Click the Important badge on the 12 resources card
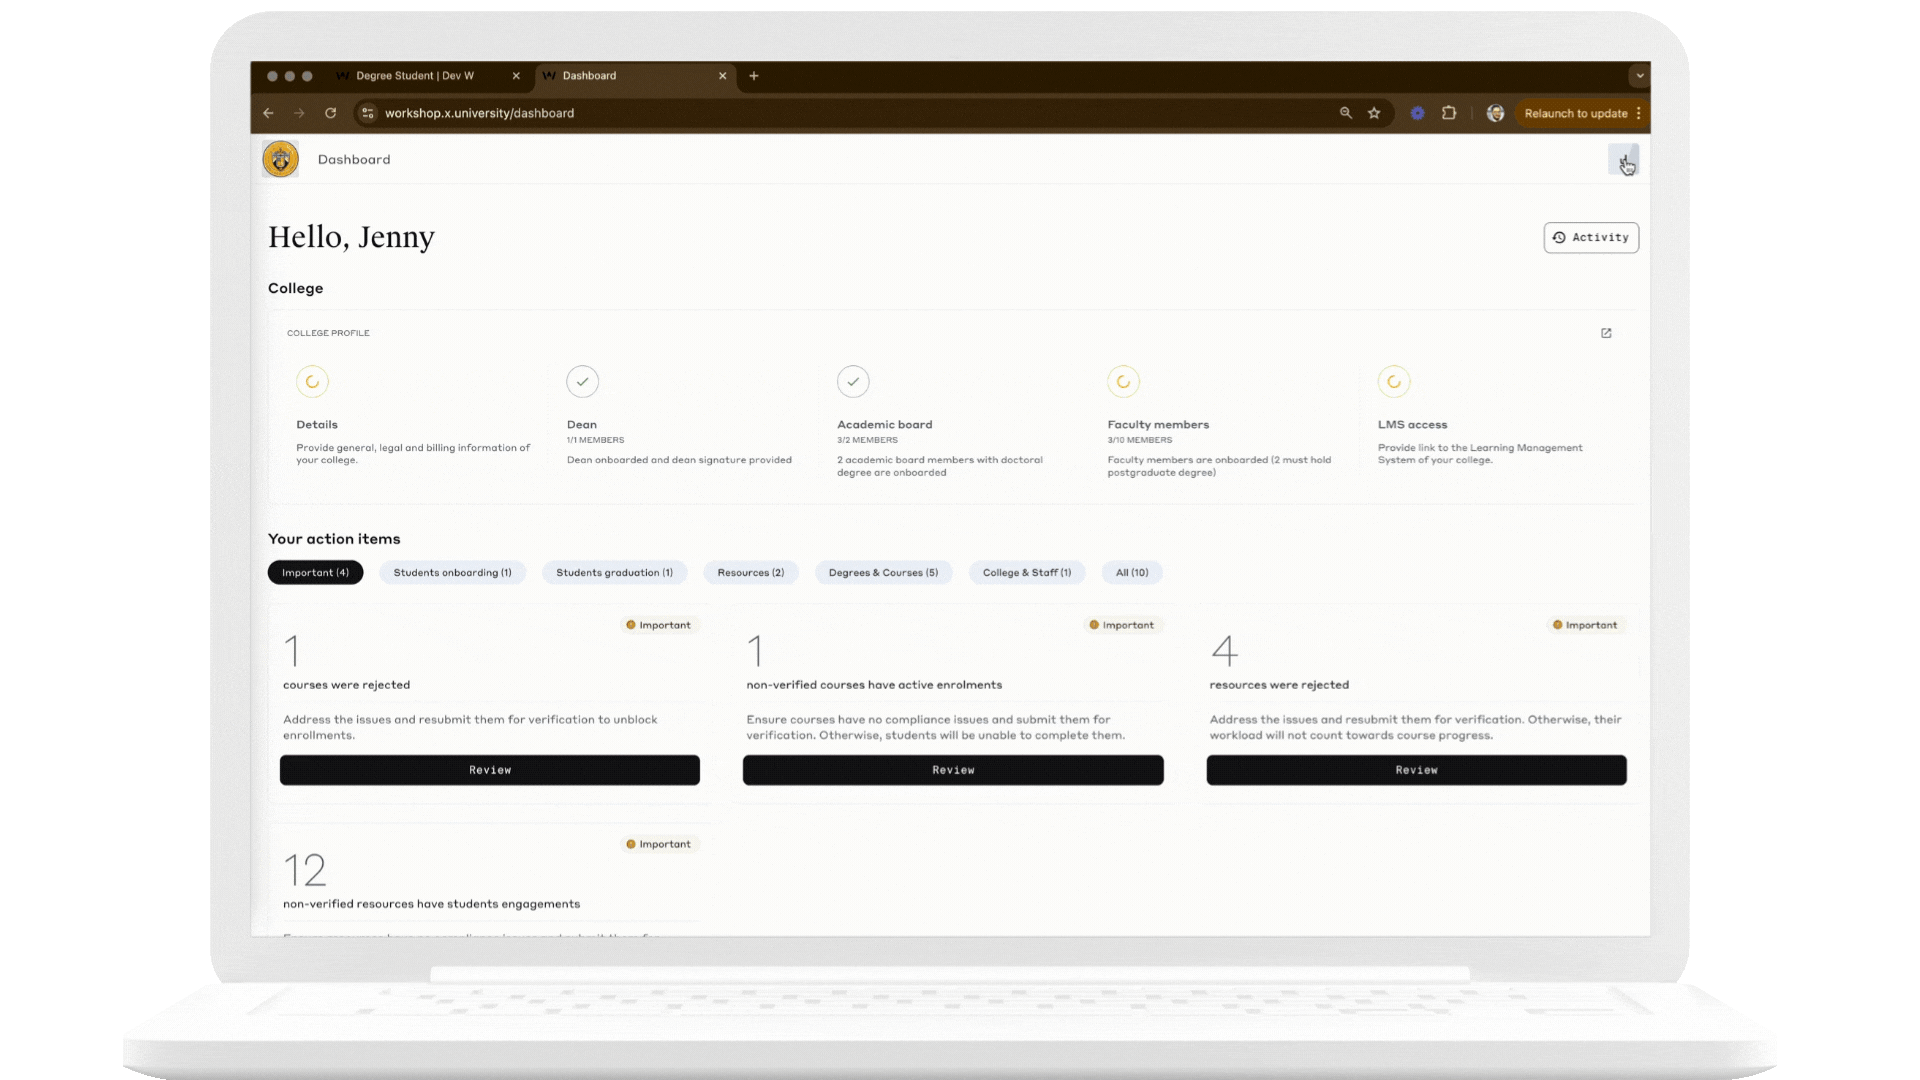 [x=659, y=844]
